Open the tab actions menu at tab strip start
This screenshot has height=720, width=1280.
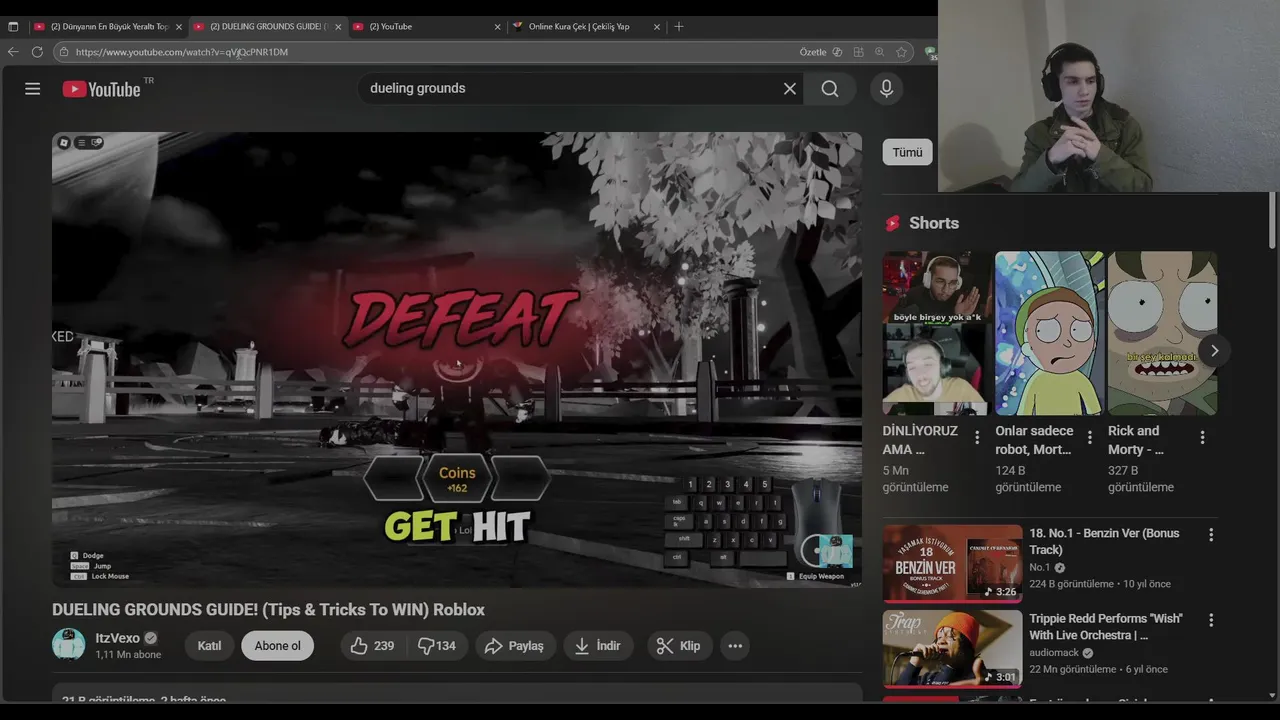[13, 27]
